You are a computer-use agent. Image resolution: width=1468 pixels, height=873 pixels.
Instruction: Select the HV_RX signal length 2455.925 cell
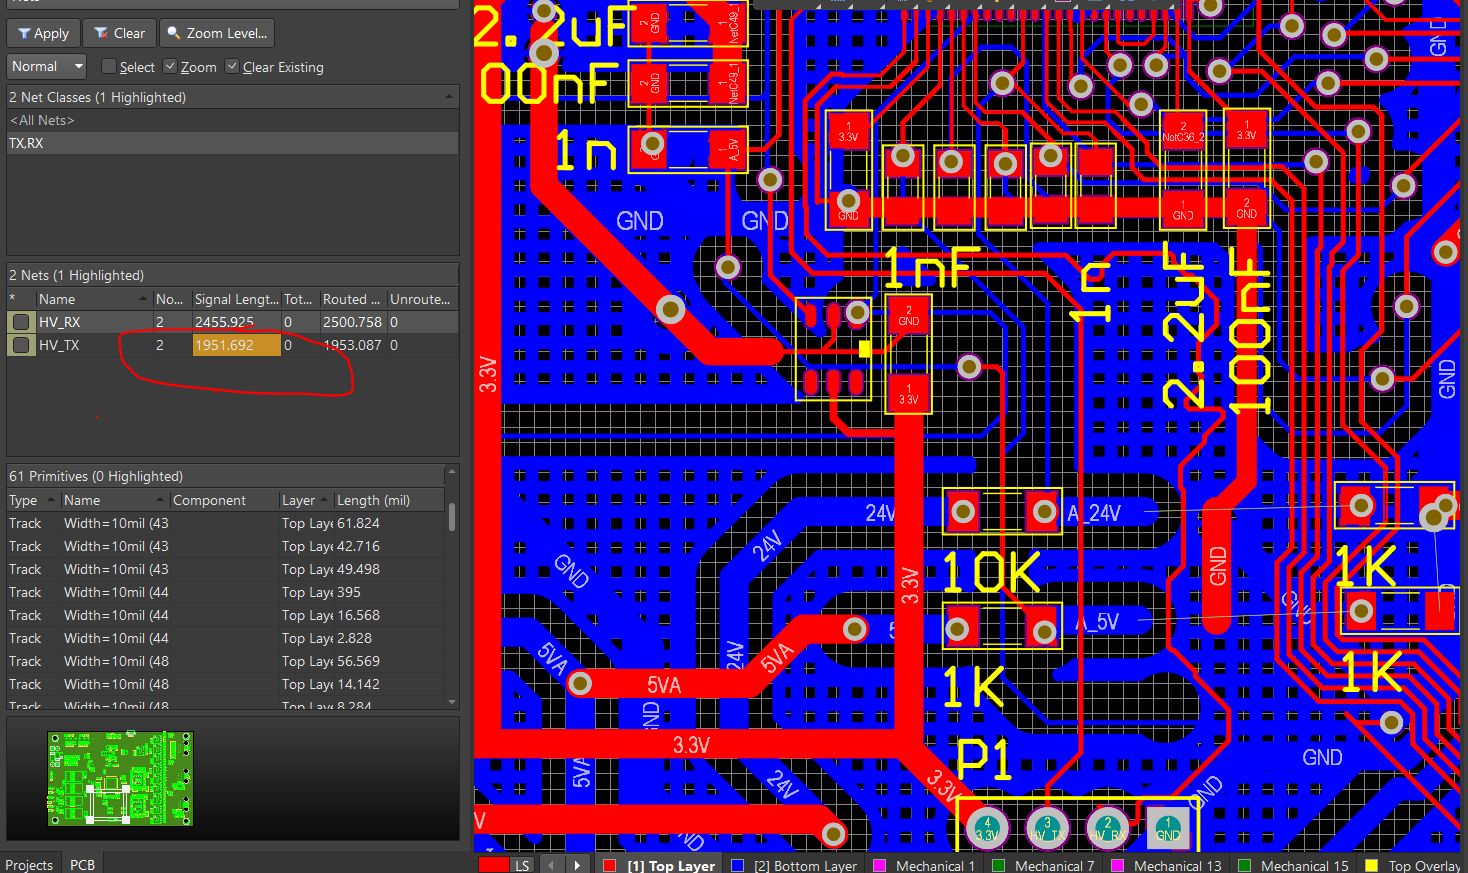pyautogui.click(x=236, y=322)
